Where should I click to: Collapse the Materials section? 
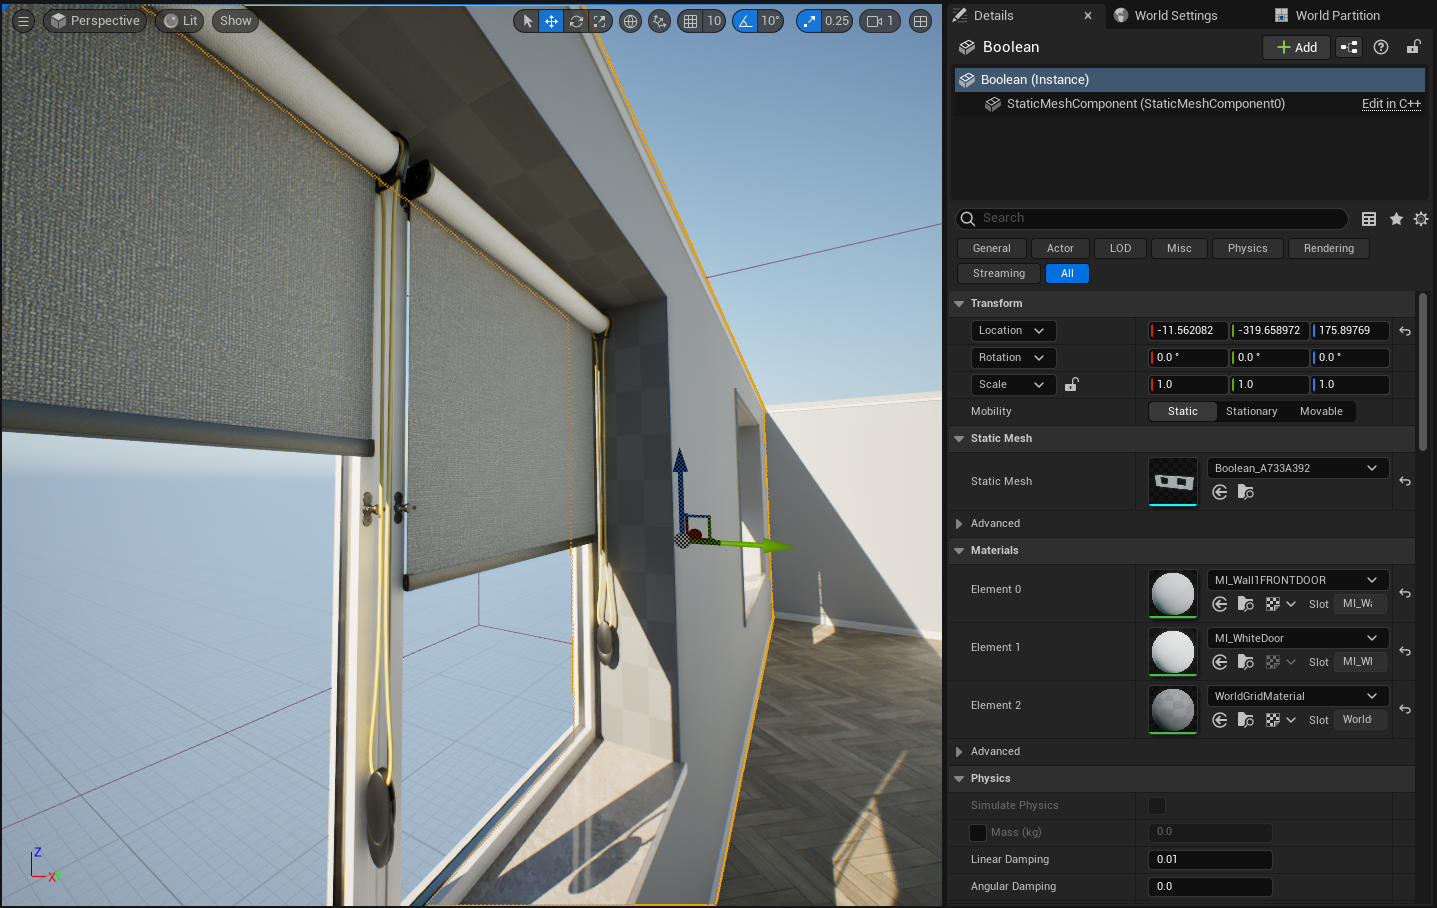point(960,551)
